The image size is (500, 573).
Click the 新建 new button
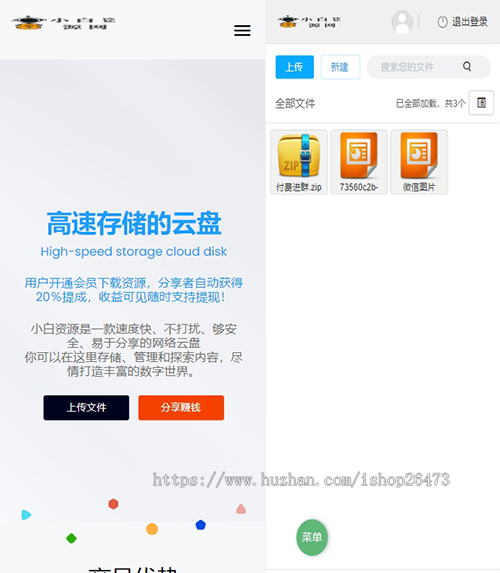coord(340,67)
